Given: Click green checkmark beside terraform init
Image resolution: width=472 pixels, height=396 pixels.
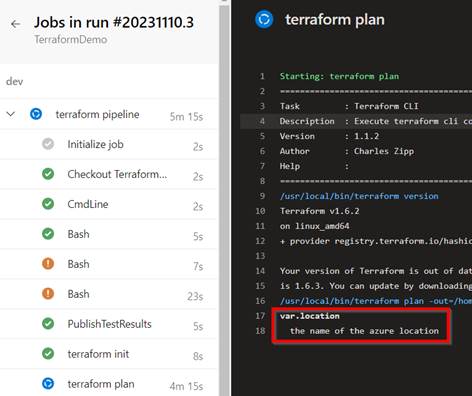Looking at the screenshot, I should click(x=48, y=354).
